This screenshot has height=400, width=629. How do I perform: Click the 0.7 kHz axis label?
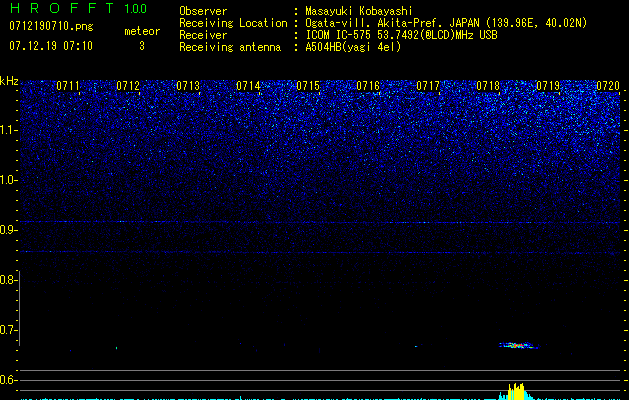pyautogui.click(x=8, y=330)
